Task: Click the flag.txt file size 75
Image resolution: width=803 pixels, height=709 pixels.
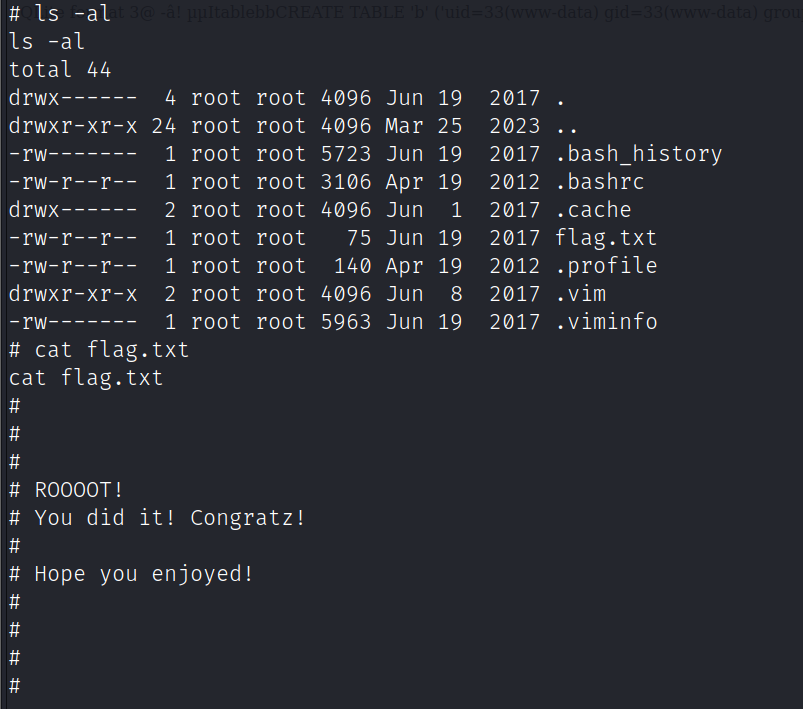Action: click(359, 238)
